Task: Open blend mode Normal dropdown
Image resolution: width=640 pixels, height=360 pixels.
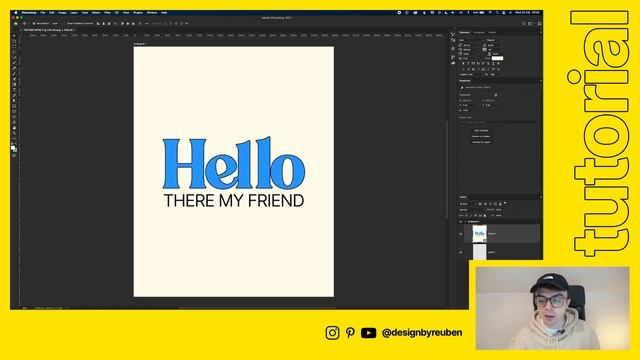Action: click(x=471, y=210)
